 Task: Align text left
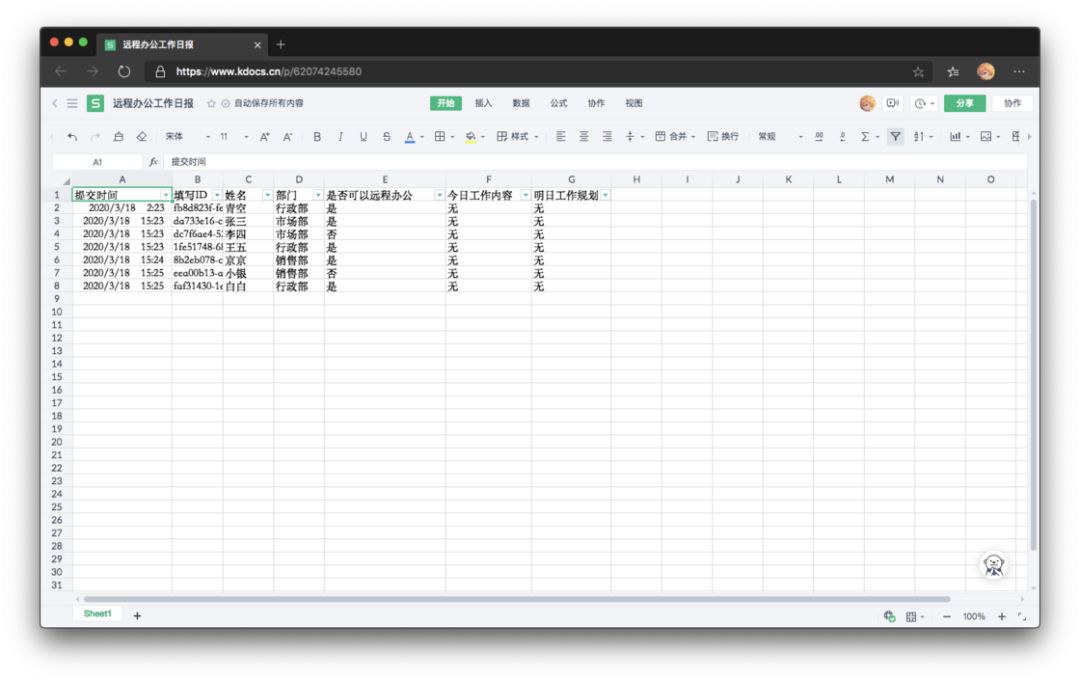click(561, 136)
